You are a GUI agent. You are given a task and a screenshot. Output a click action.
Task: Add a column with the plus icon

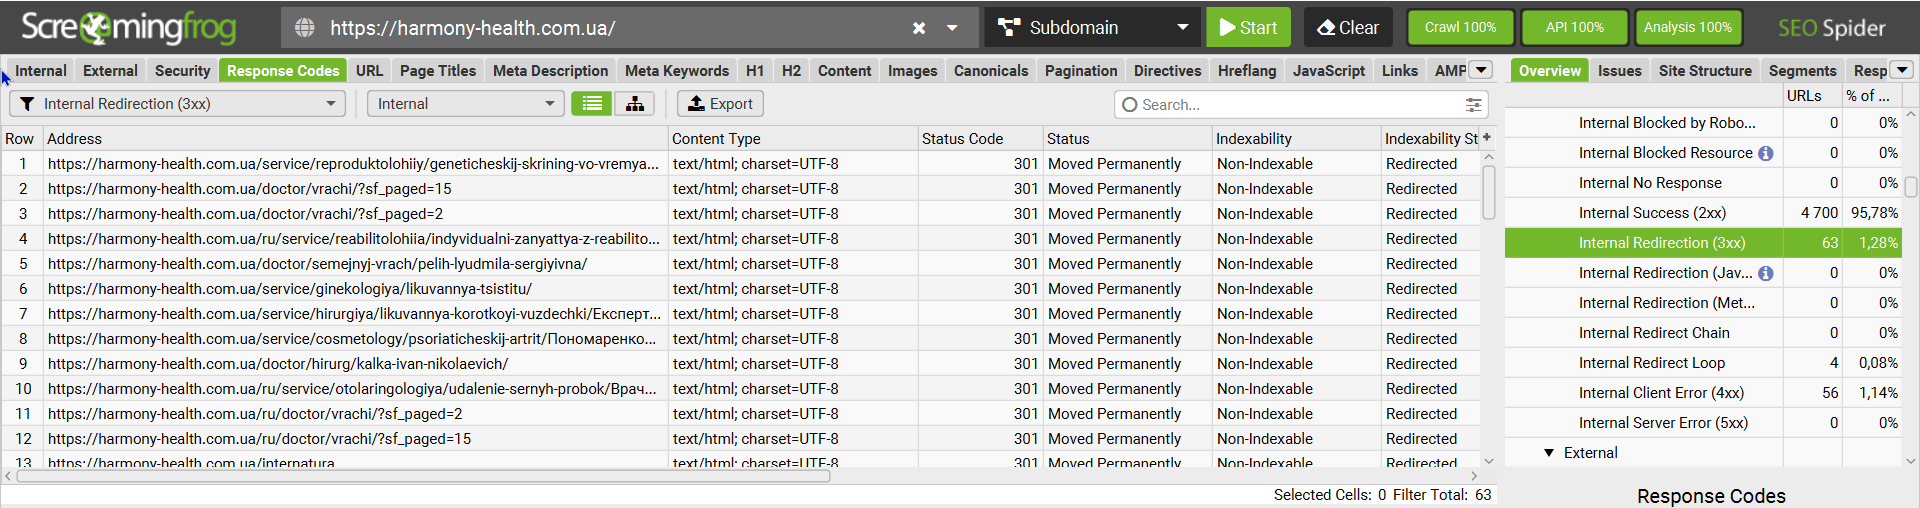(1487, 137)
